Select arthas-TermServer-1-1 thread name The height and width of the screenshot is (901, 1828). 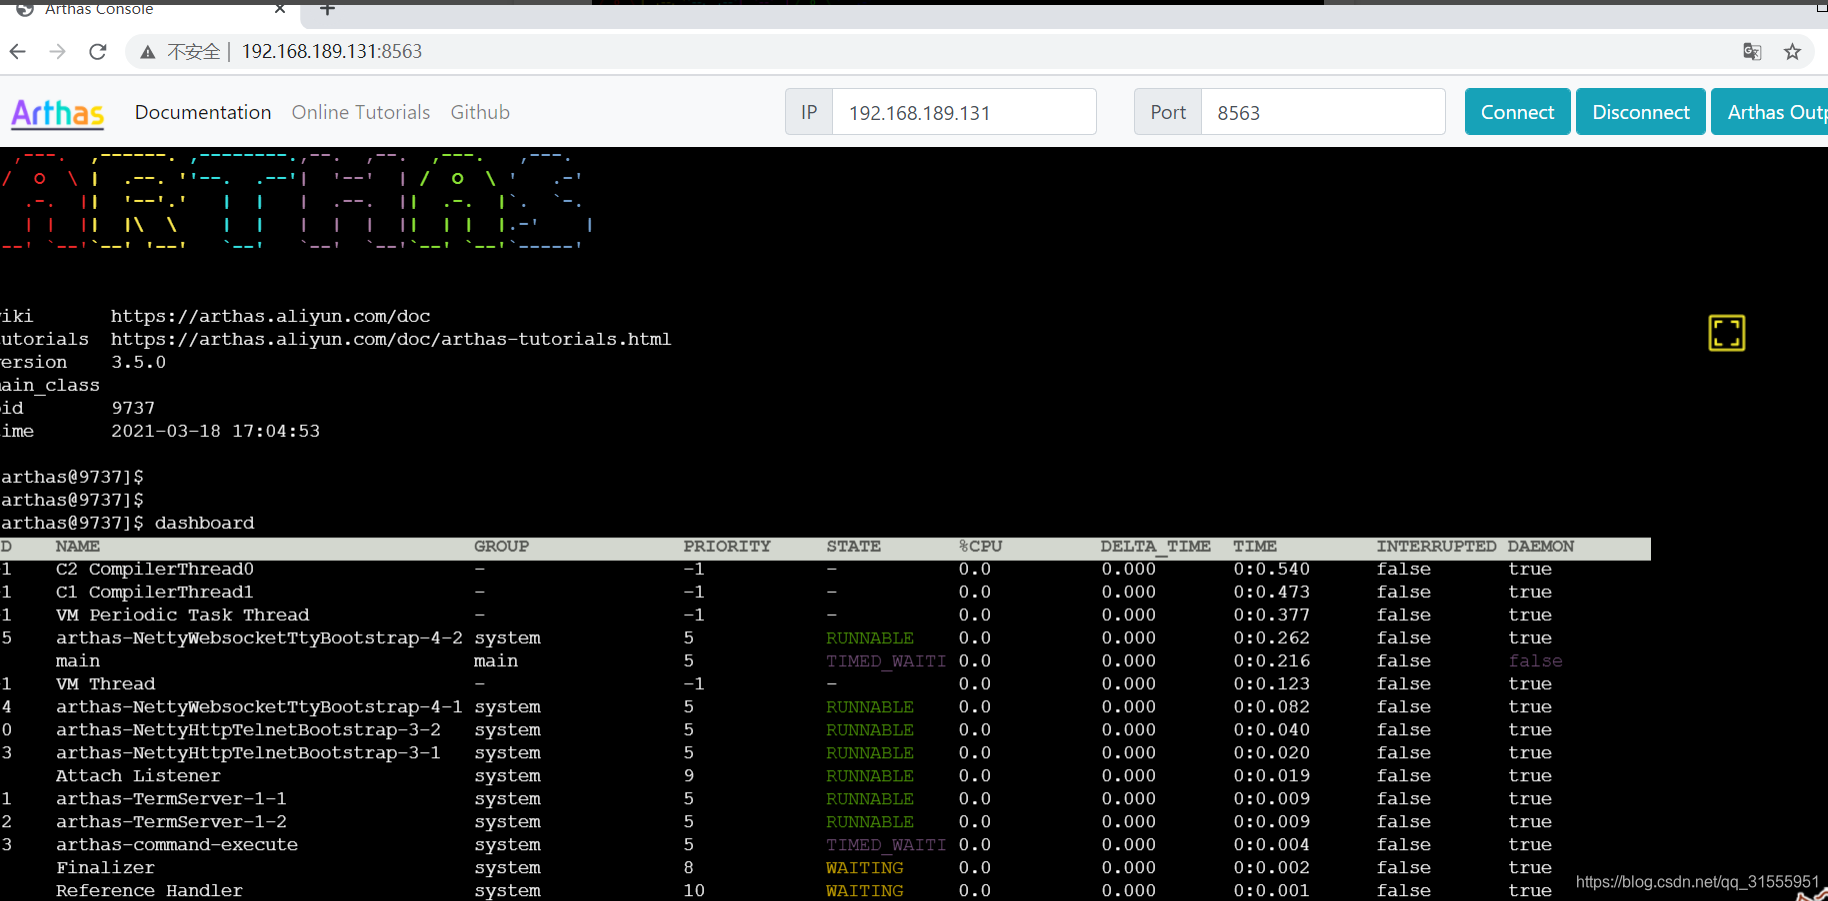coord(172,799)
